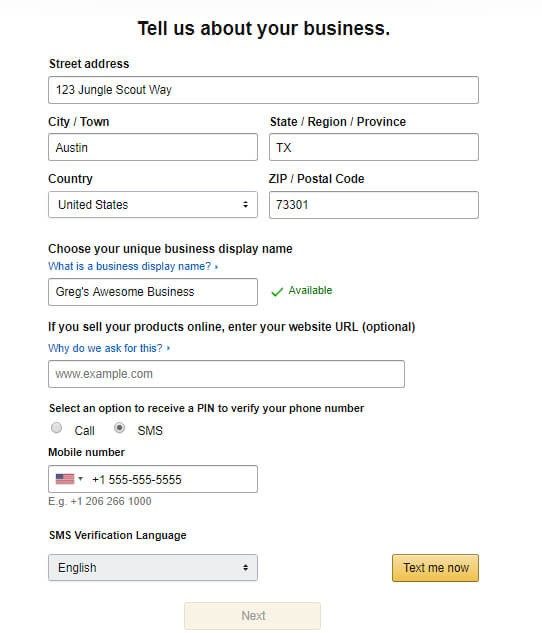Open 'What is a business display name?' link

click(x=129, y=266)
